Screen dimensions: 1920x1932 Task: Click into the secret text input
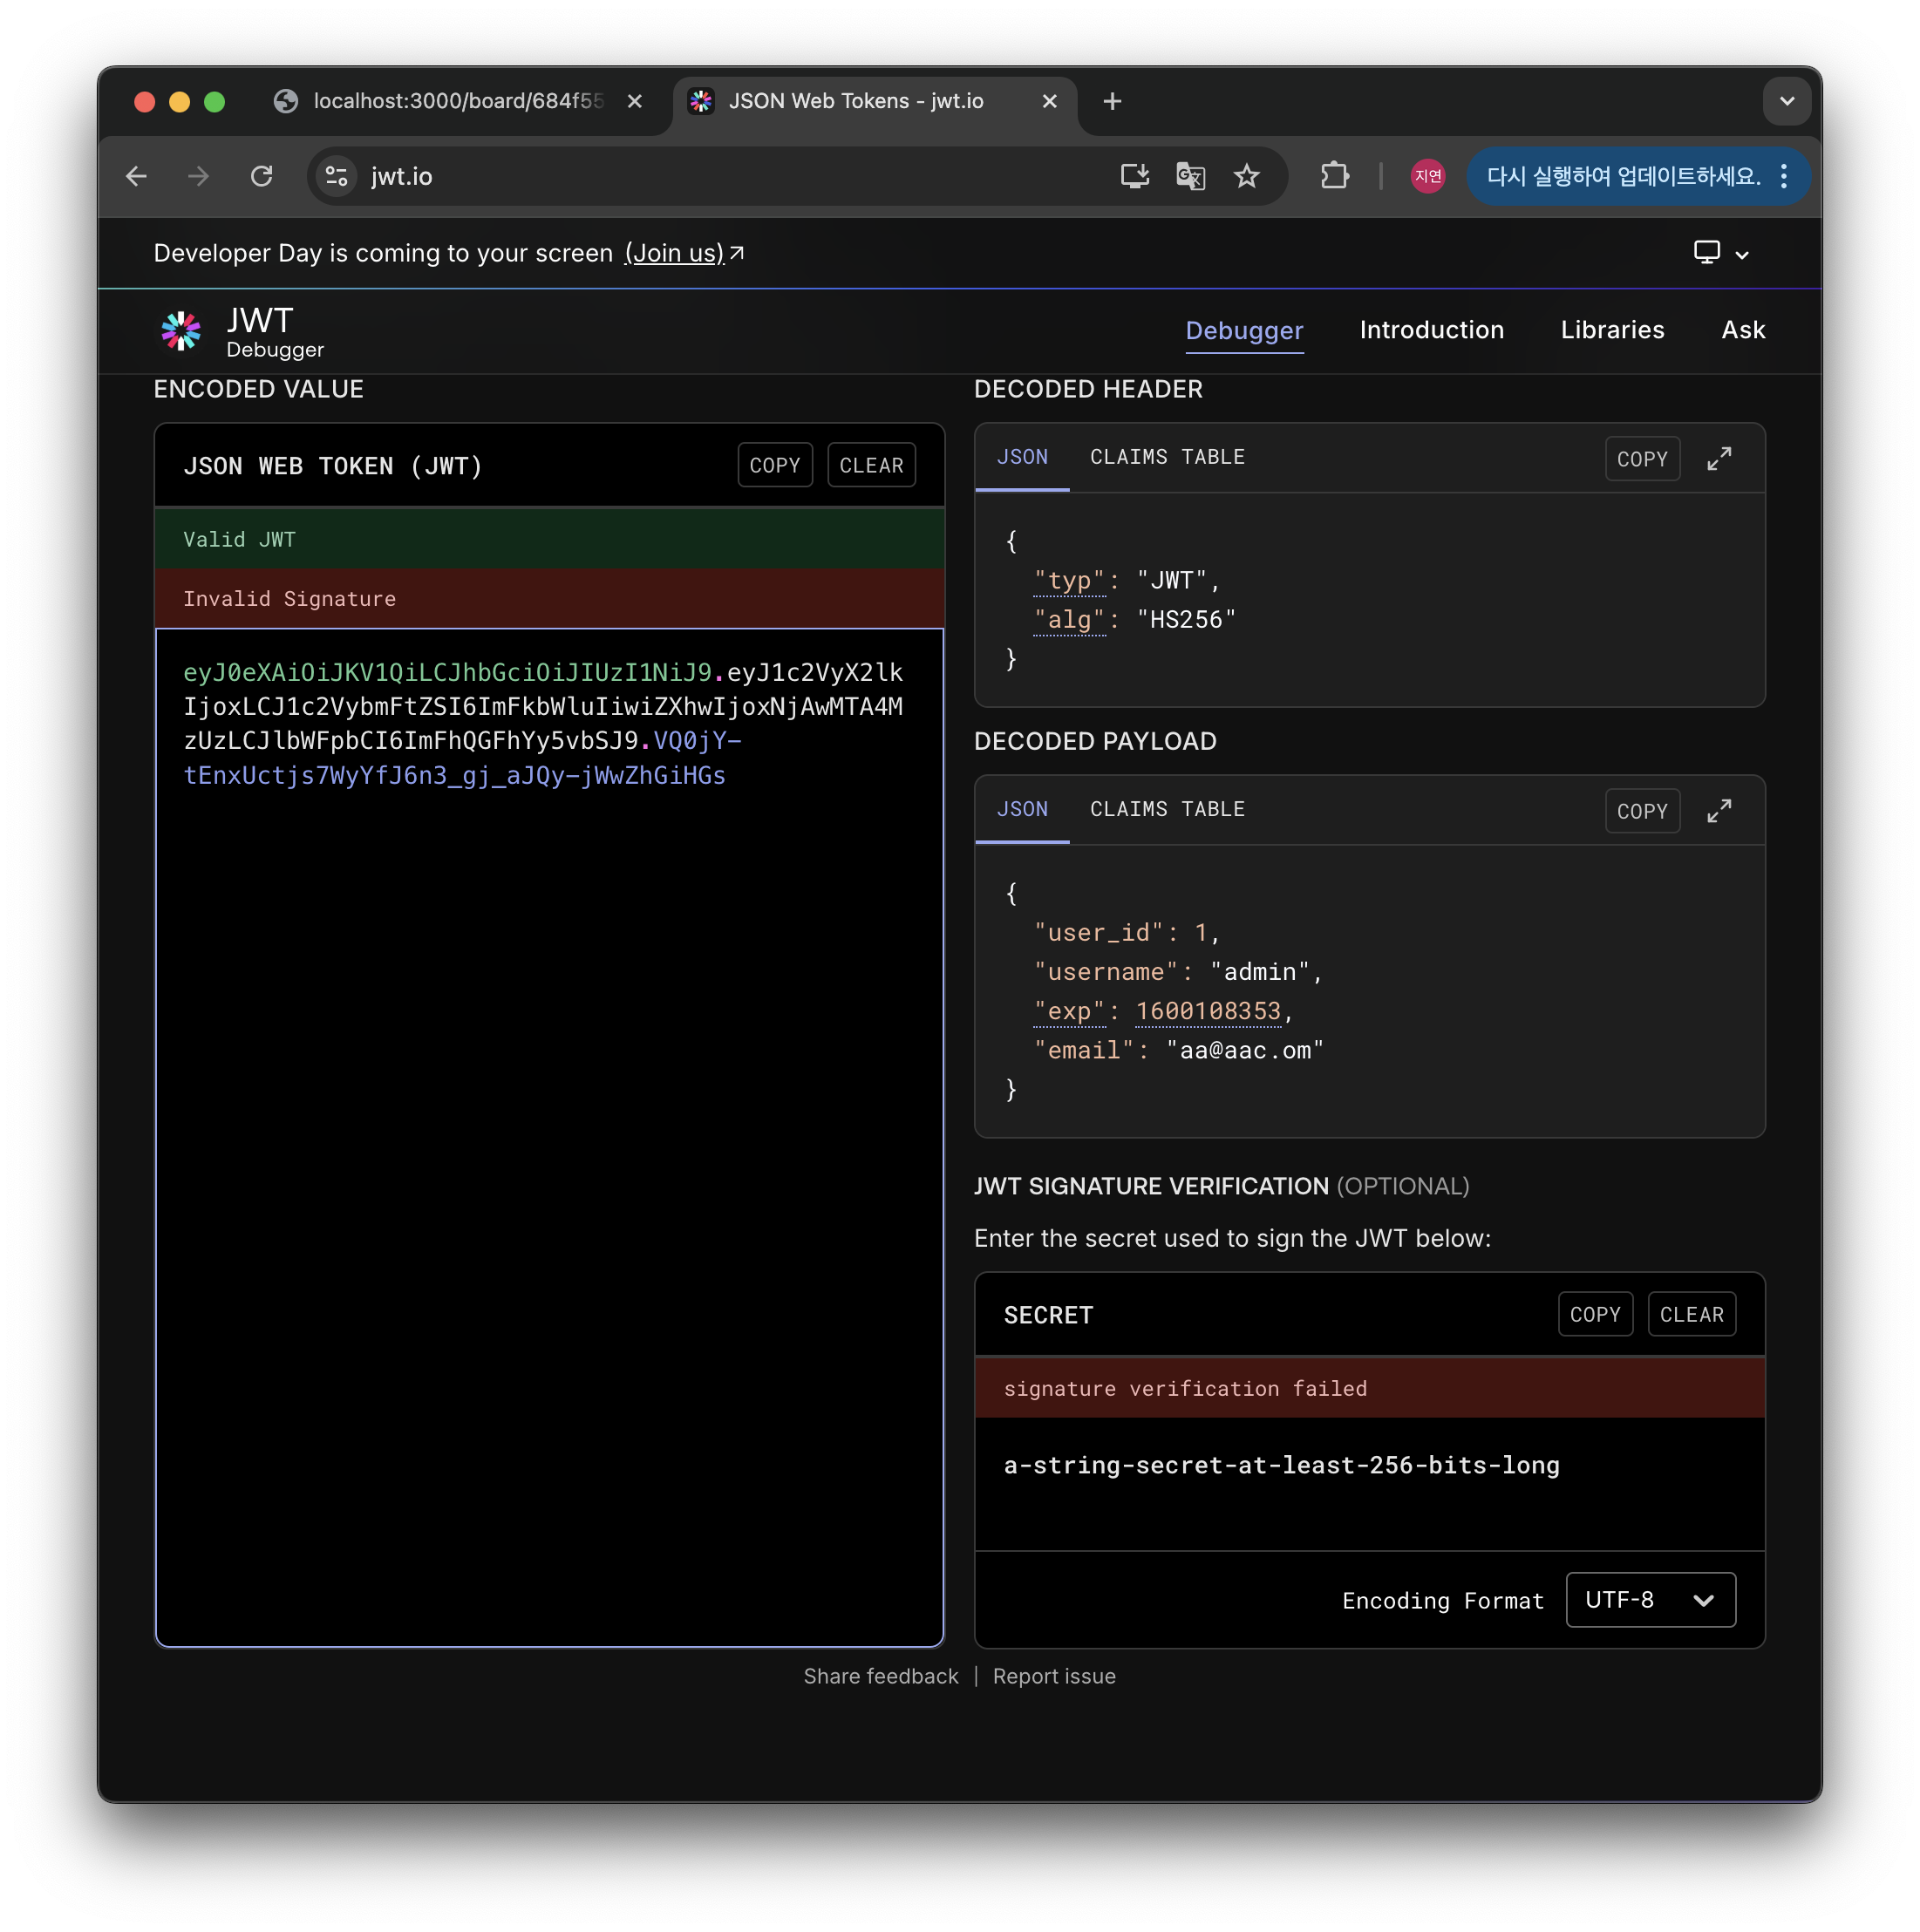click(1369, 1482)
